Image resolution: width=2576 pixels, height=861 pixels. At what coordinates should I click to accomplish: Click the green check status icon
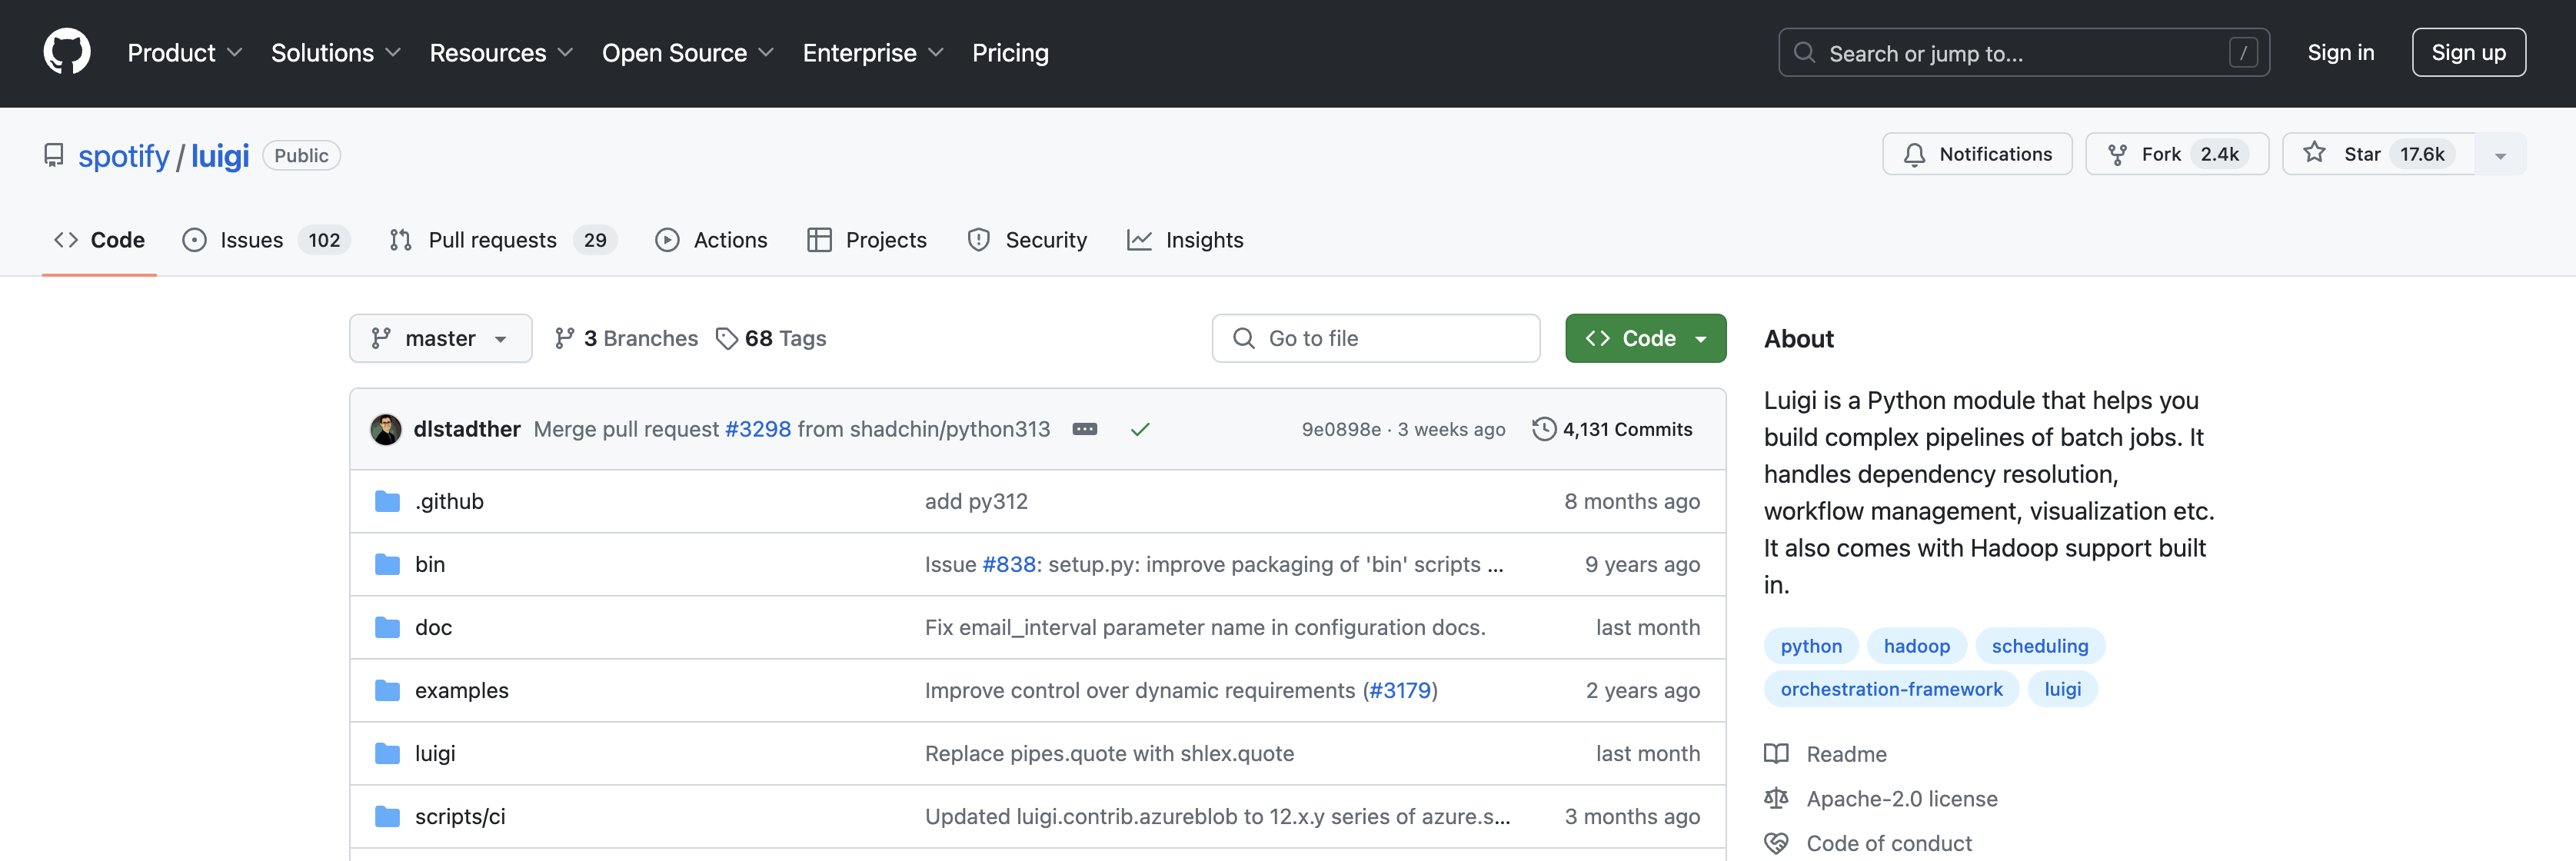[1140, 430]
